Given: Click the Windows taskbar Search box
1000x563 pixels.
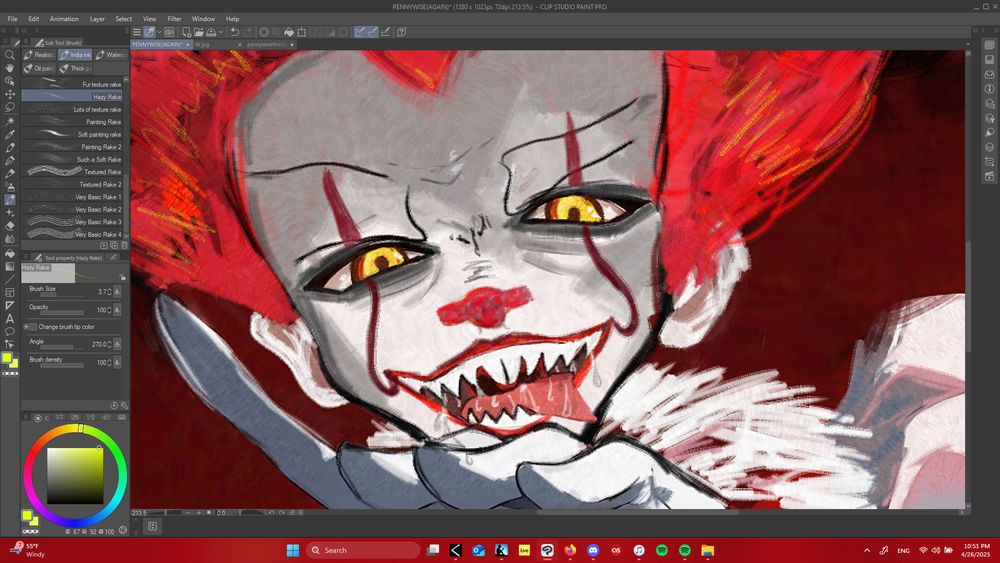Looking at the screenshot, I should pos(363,550).
